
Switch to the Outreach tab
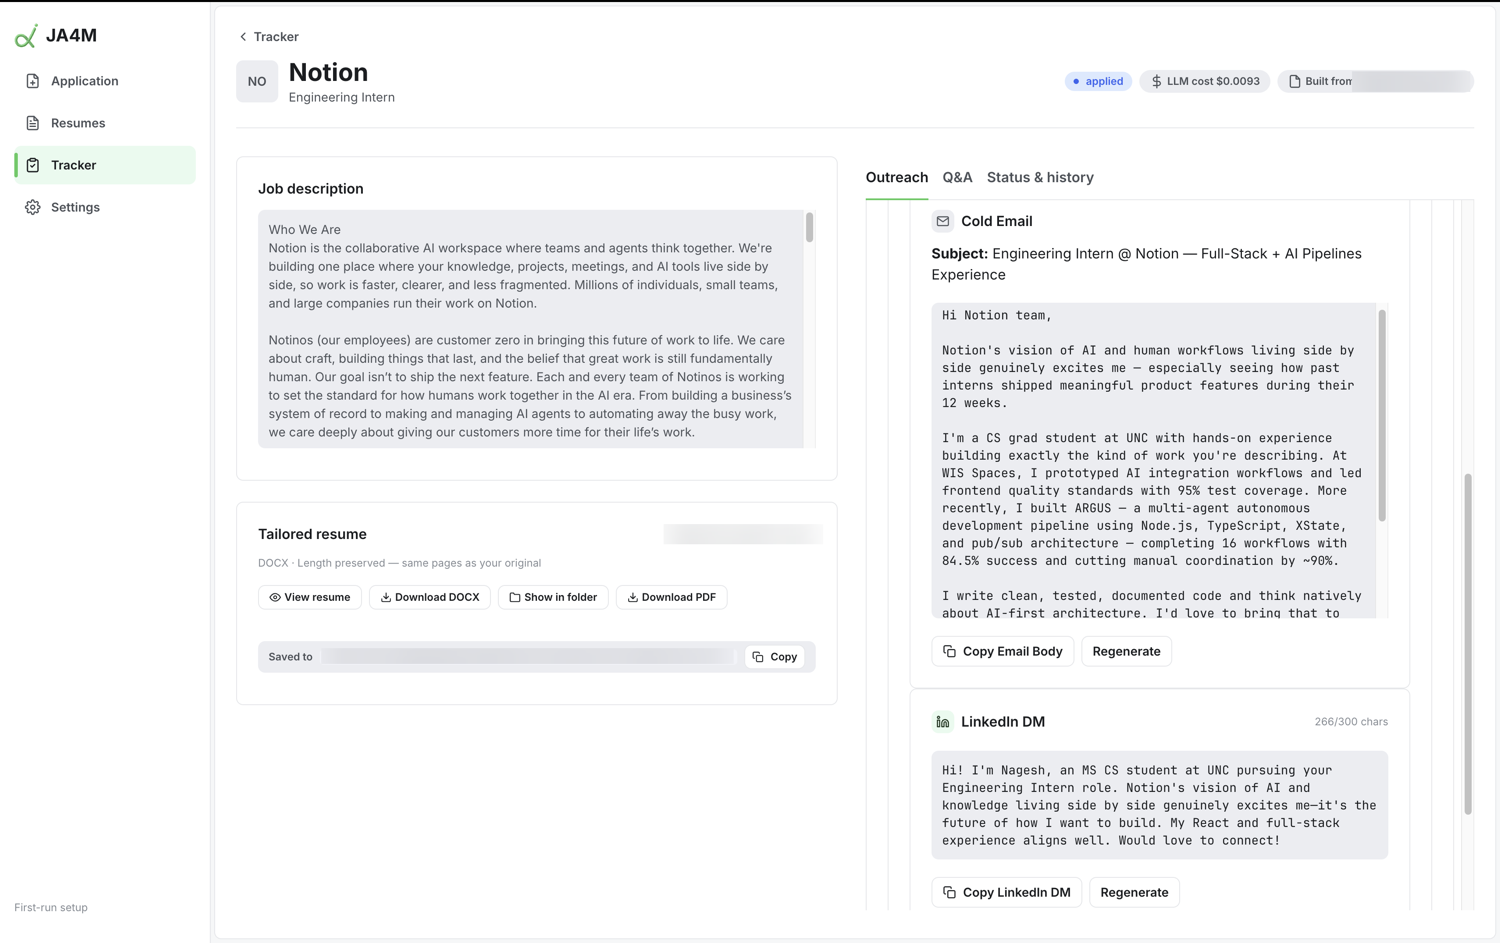pos(897,177)
